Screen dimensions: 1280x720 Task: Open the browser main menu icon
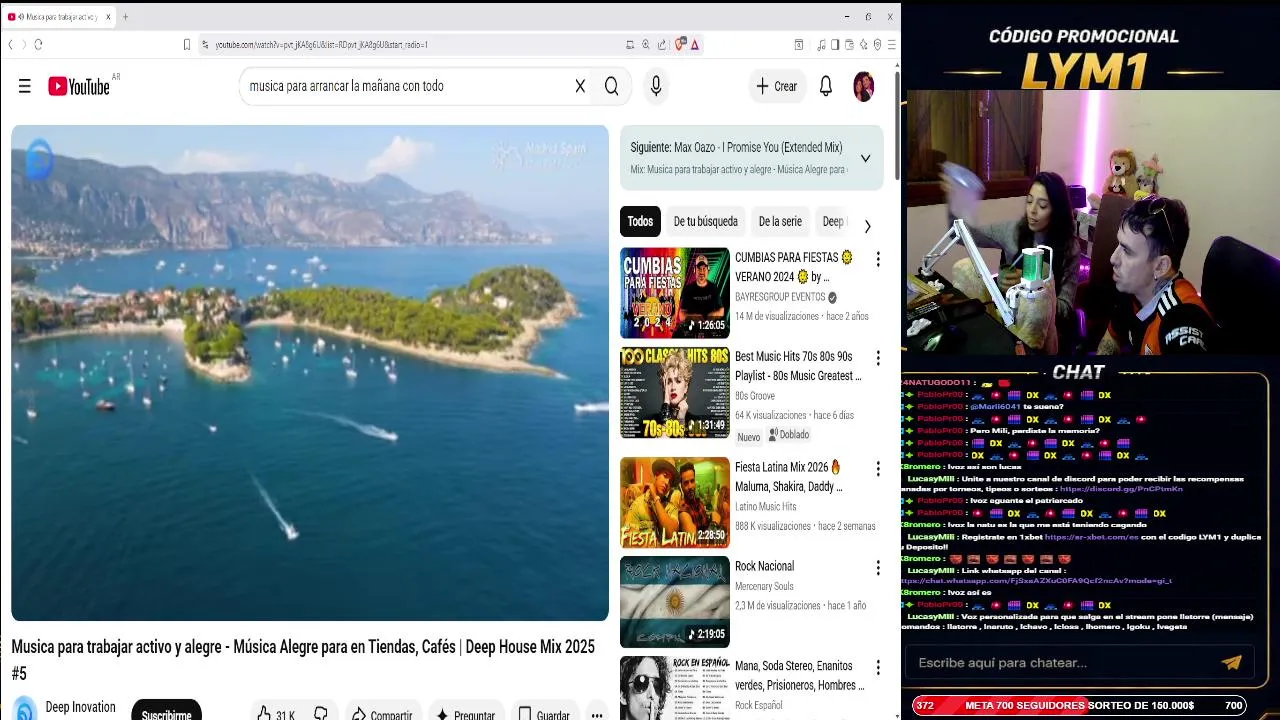point(891,44)
